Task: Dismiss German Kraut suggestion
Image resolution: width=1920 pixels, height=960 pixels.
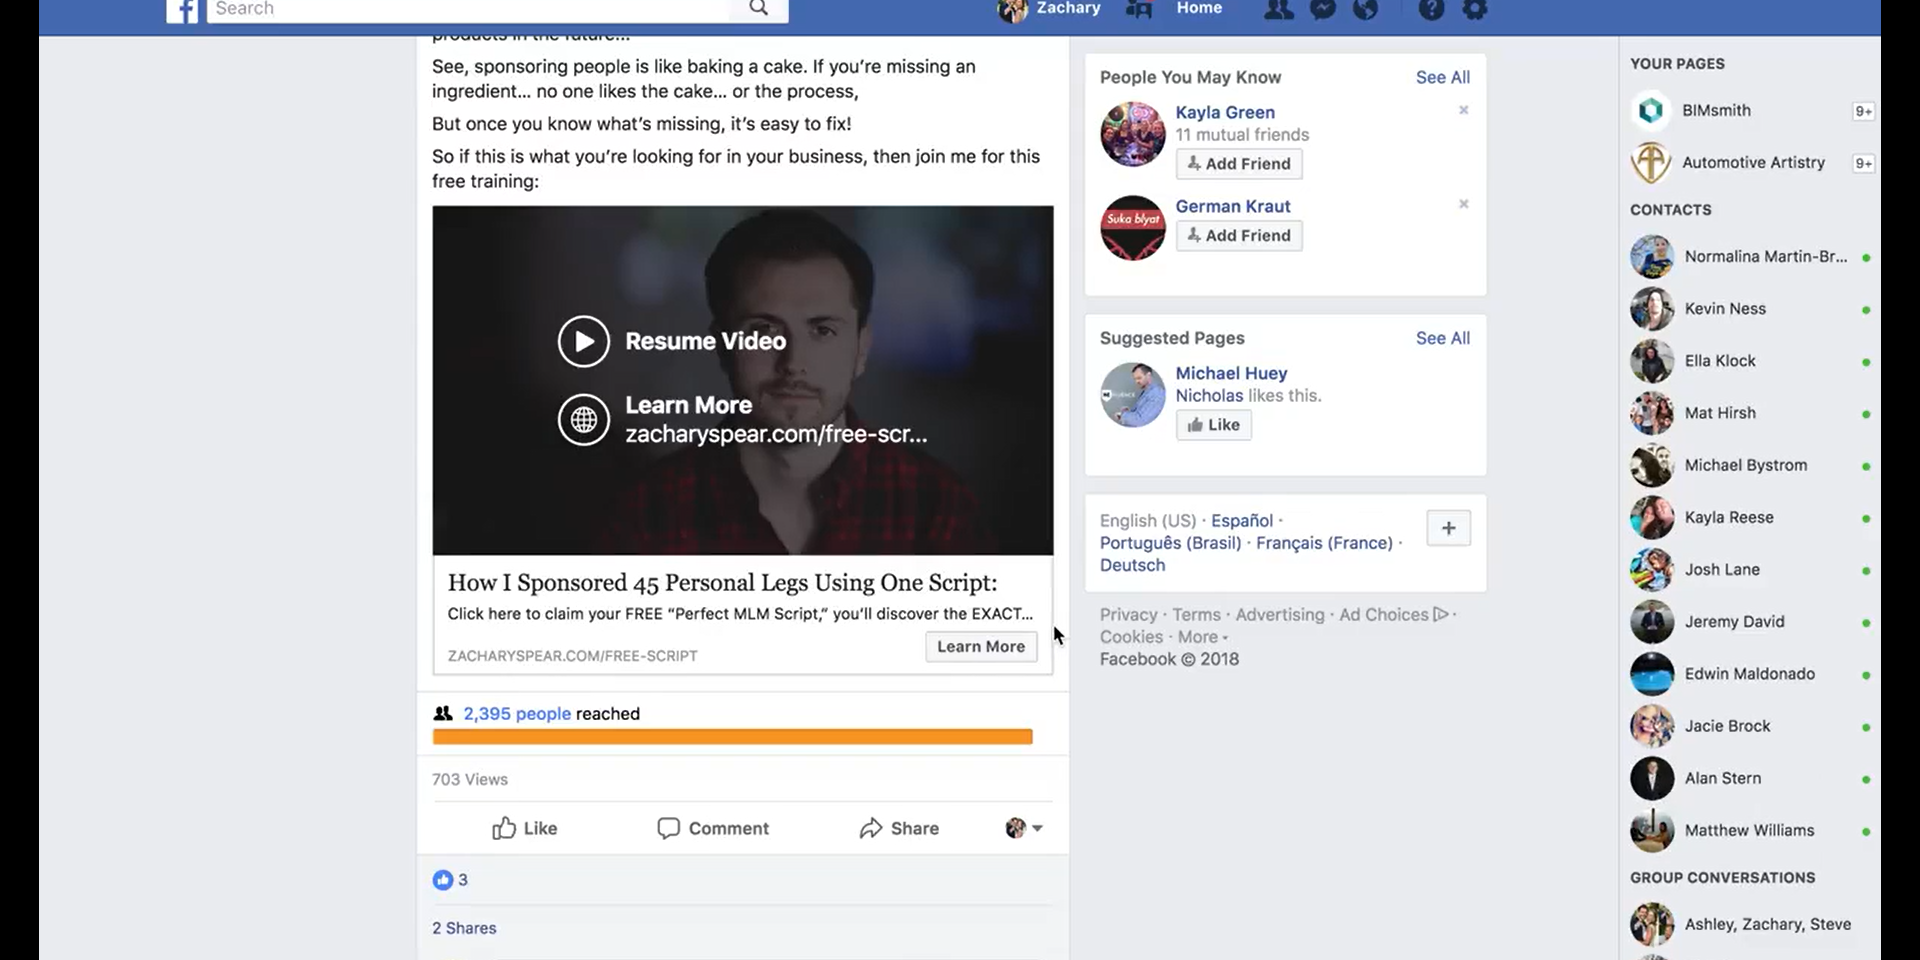Action: pos(1463,204)
